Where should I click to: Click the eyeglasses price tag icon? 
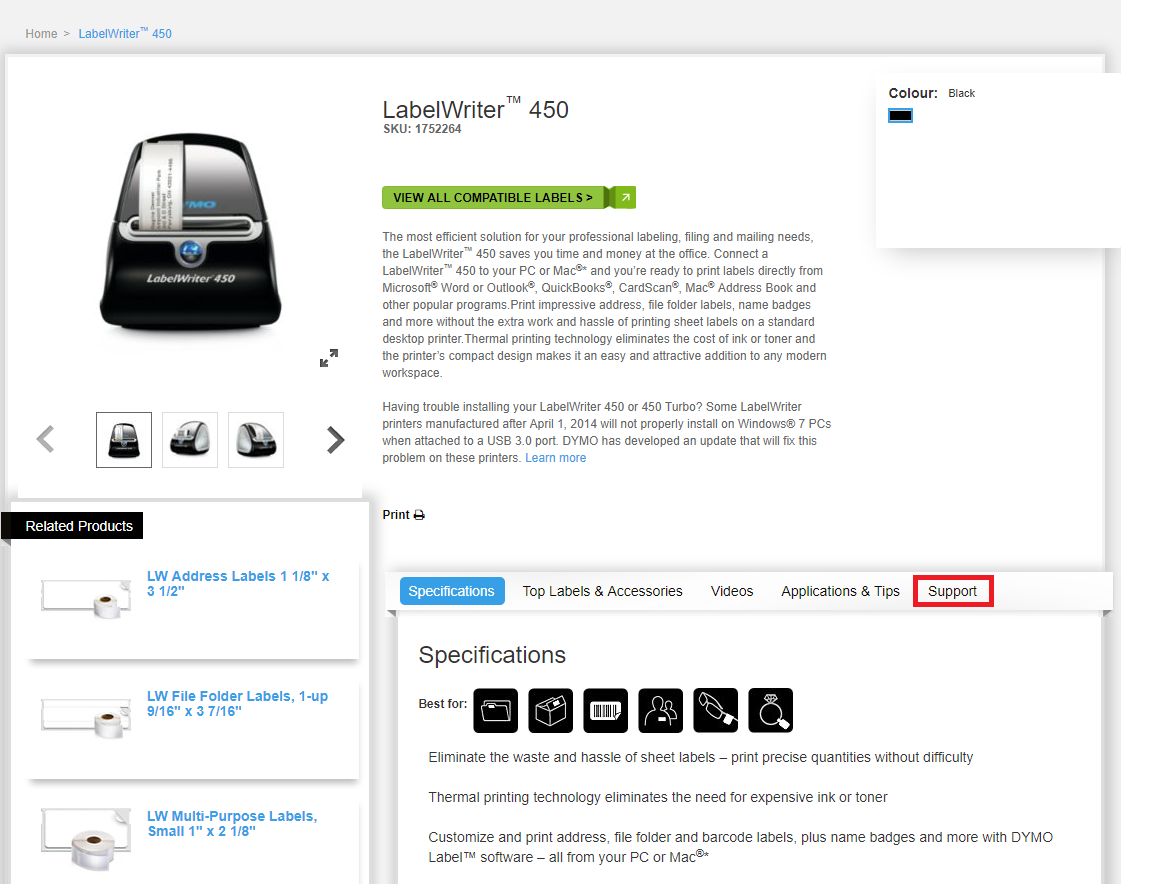pos(715,710)
